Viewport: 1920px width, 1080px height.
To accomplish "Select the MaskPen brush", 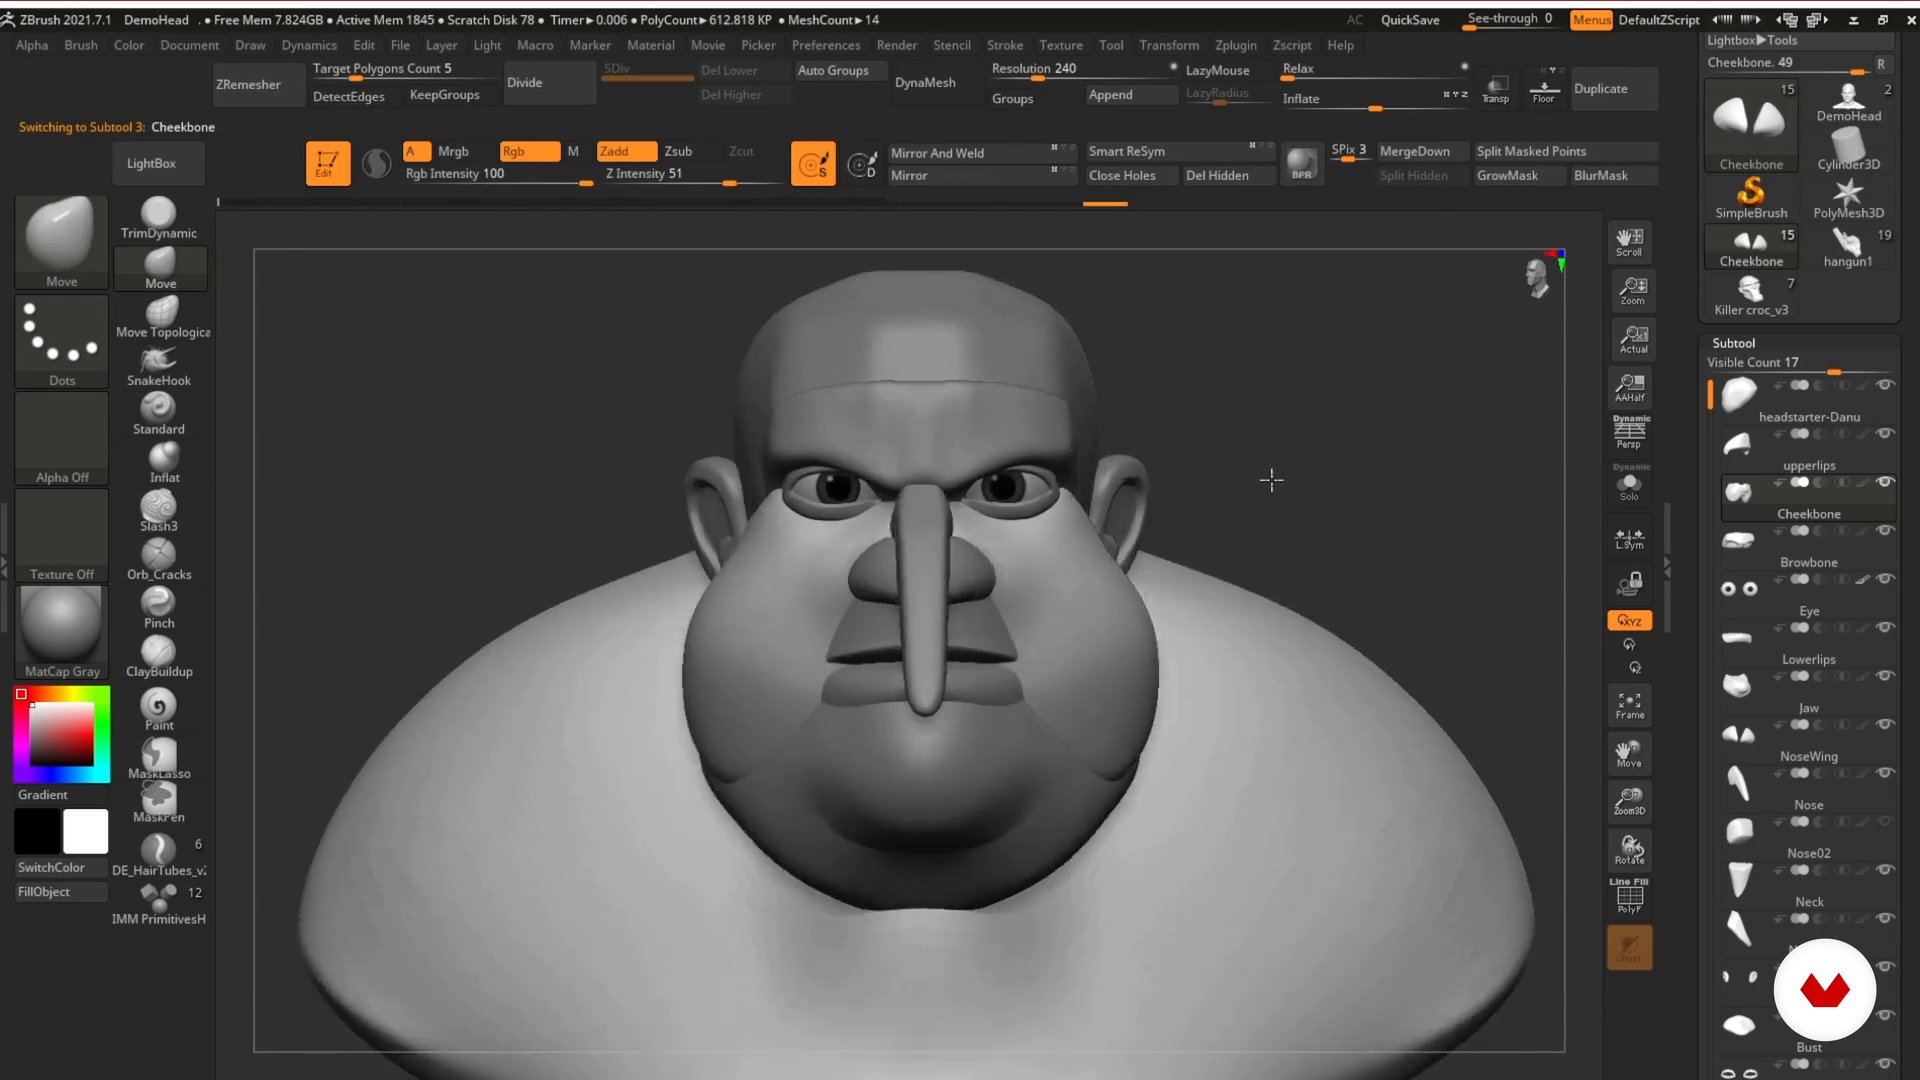I will tap(159, 803).
